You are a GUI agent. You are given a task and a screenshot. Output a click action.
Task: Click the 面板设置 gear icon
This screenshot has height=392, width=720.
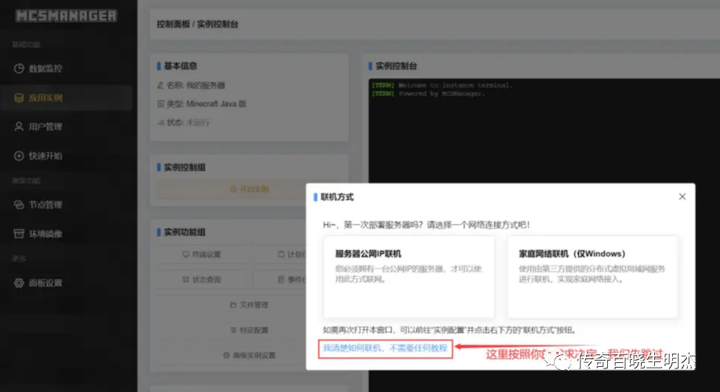pos(19,283)
